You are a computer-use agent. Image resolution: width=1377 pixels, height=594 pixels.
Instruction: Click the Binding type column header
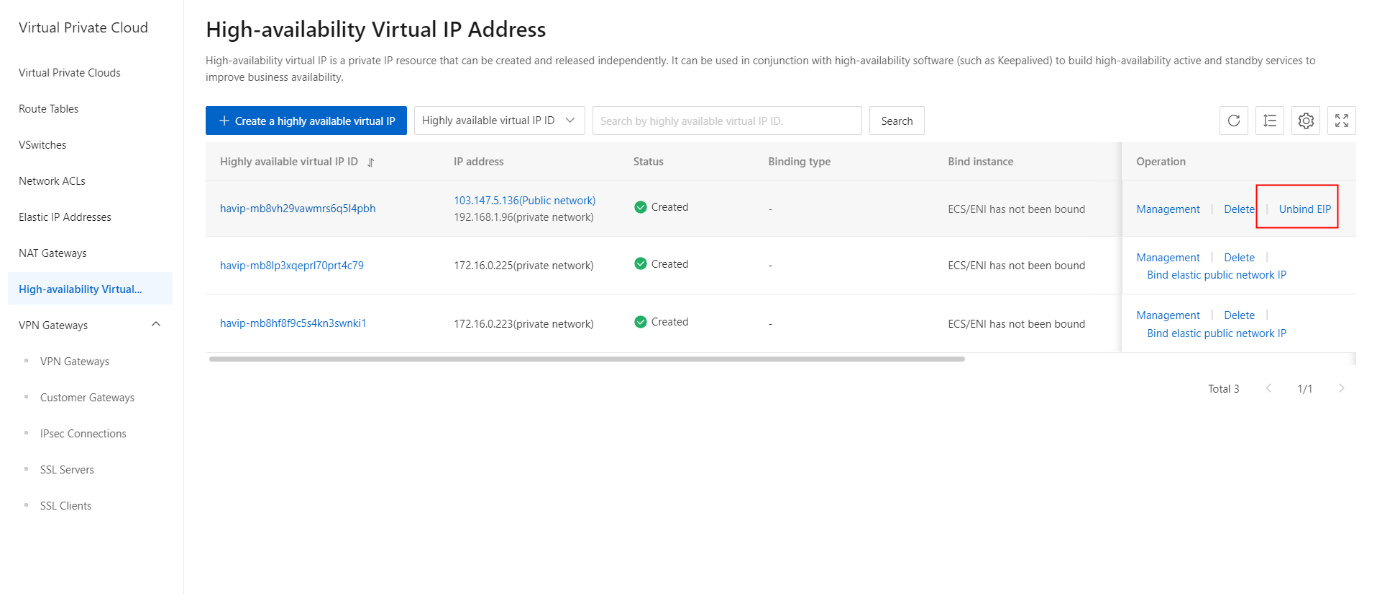pos(799,161)
